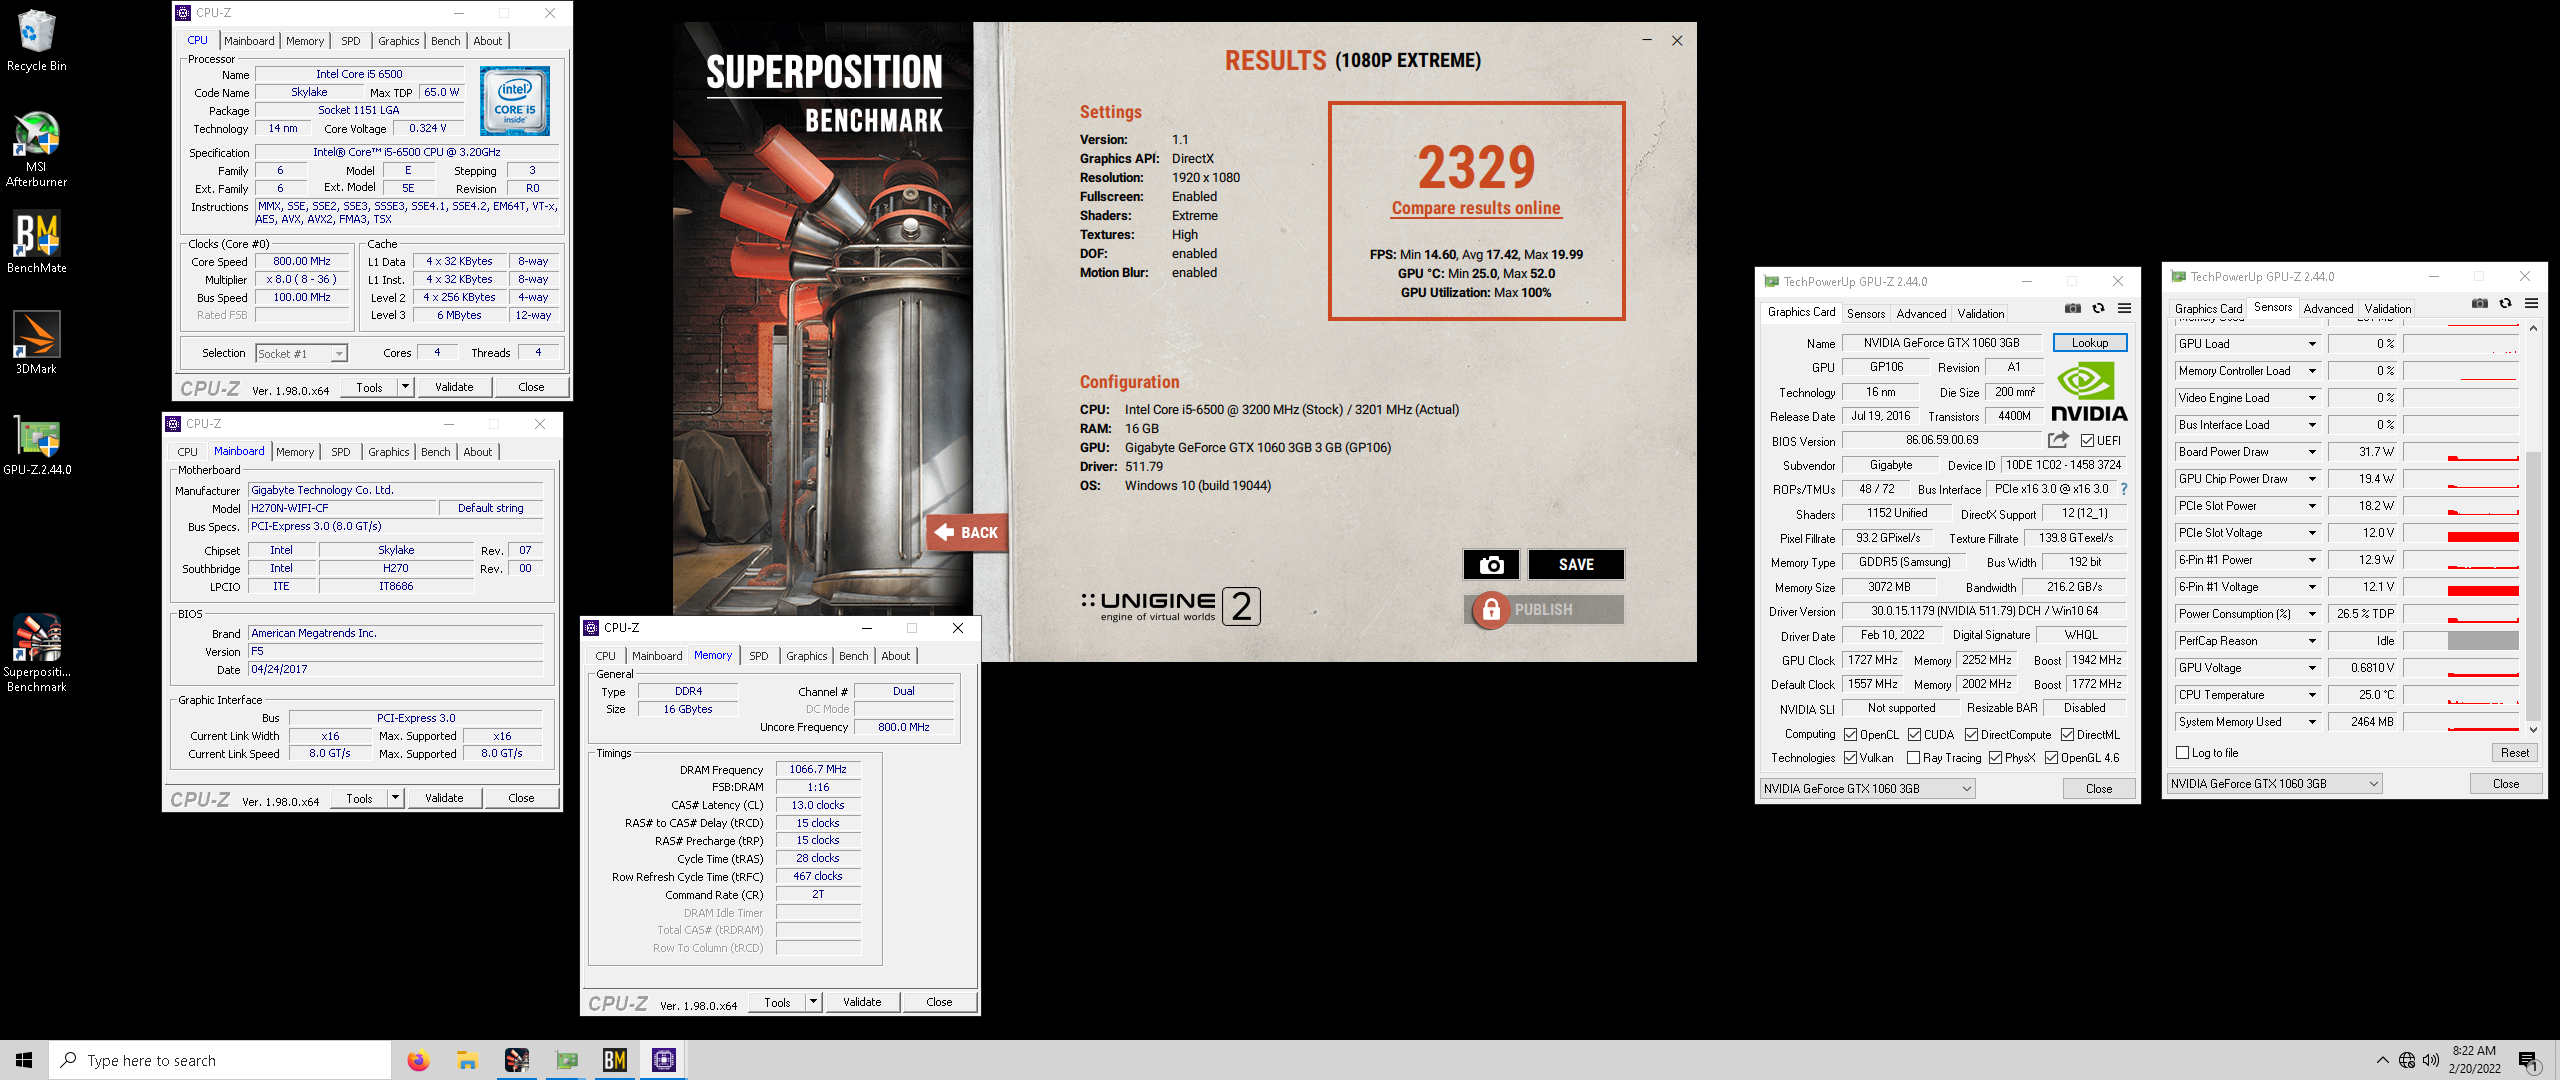Click Reset button in GPU-Z Sensors
The image size is (2560, 1080).
tap(2515, 753)
